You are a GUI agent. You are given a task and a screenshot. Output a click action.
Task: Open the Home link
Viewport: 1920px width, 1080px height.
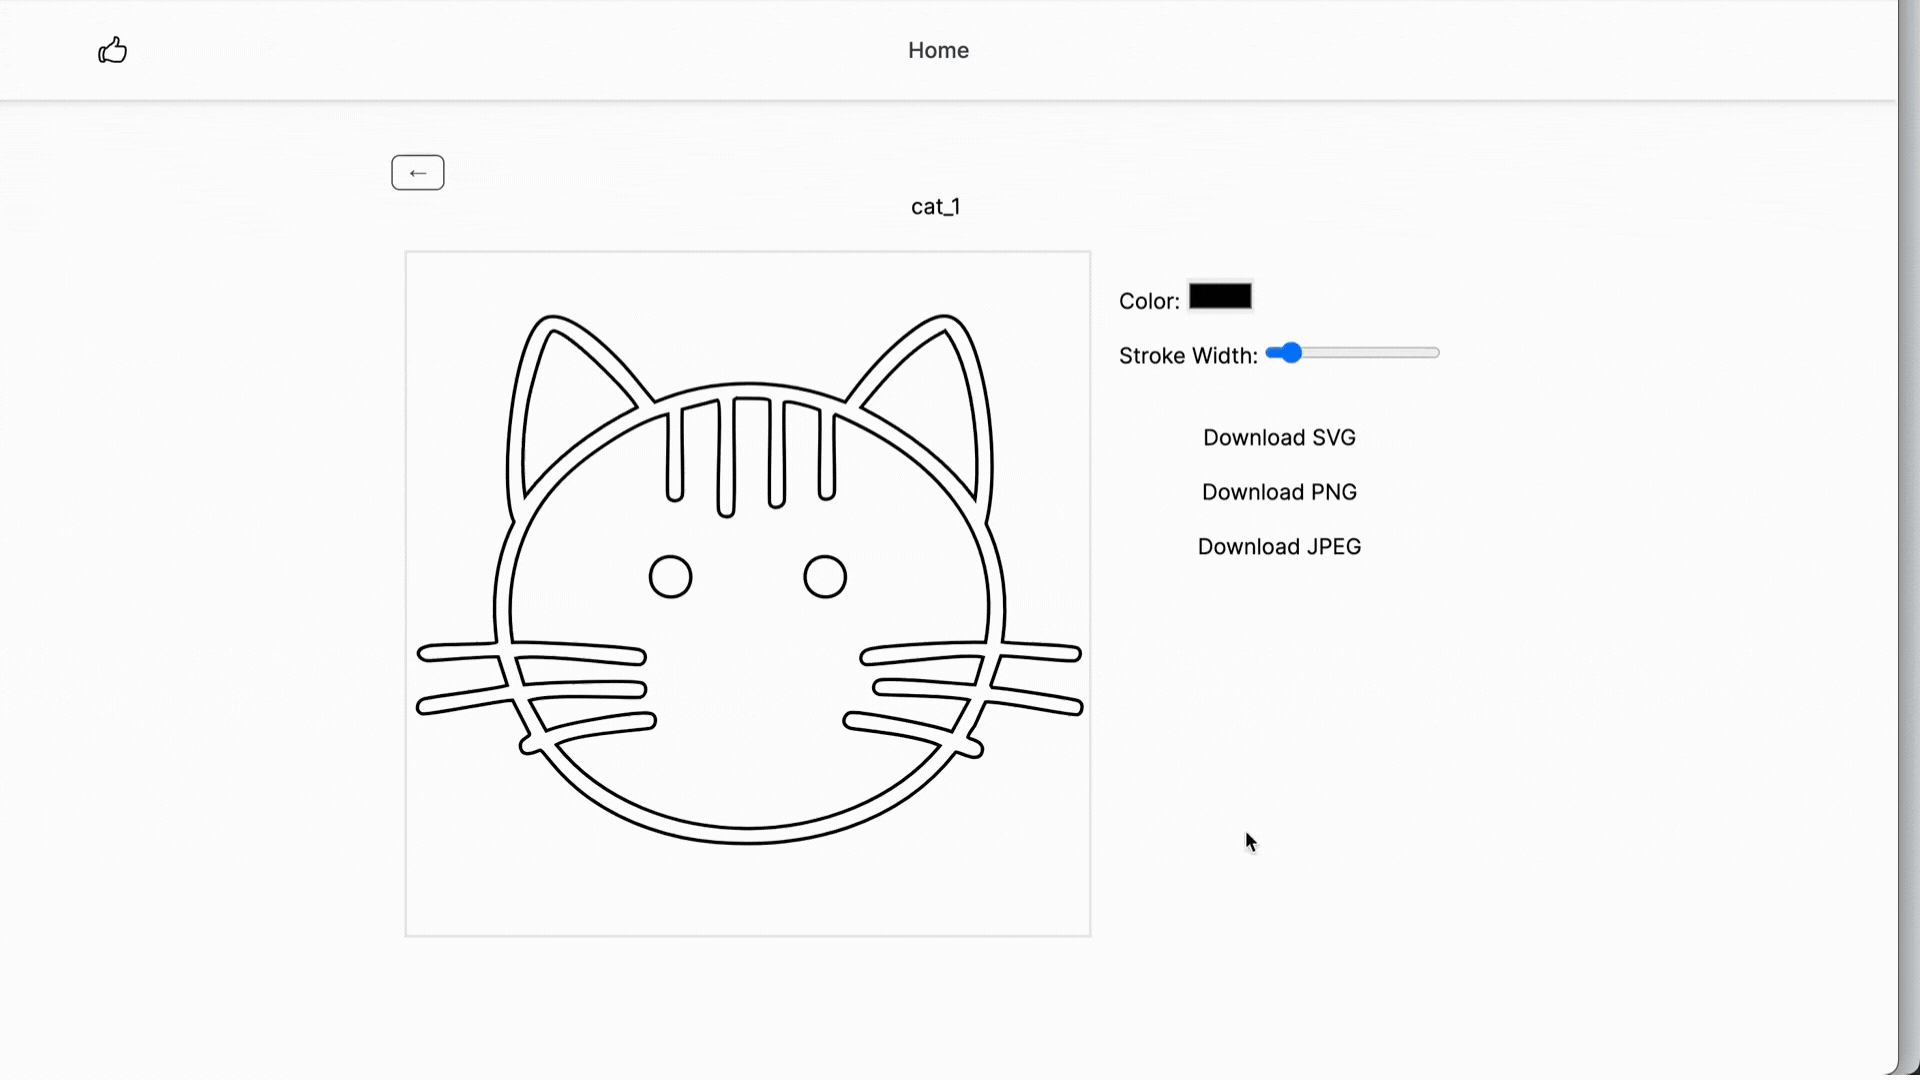[x=938, y=50]
